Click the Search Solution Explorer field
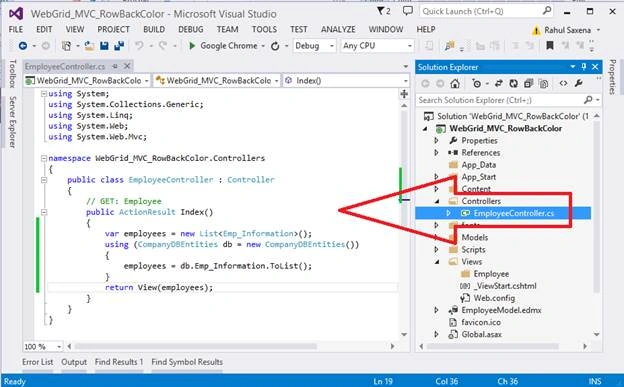 click(x=500, y=100)
